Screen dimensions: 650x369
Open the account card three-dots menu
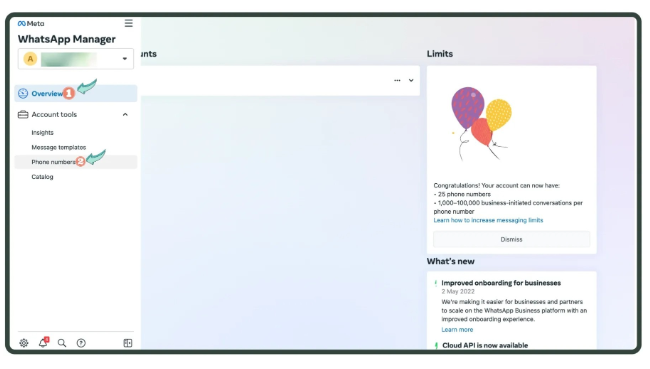coord(397,80)
